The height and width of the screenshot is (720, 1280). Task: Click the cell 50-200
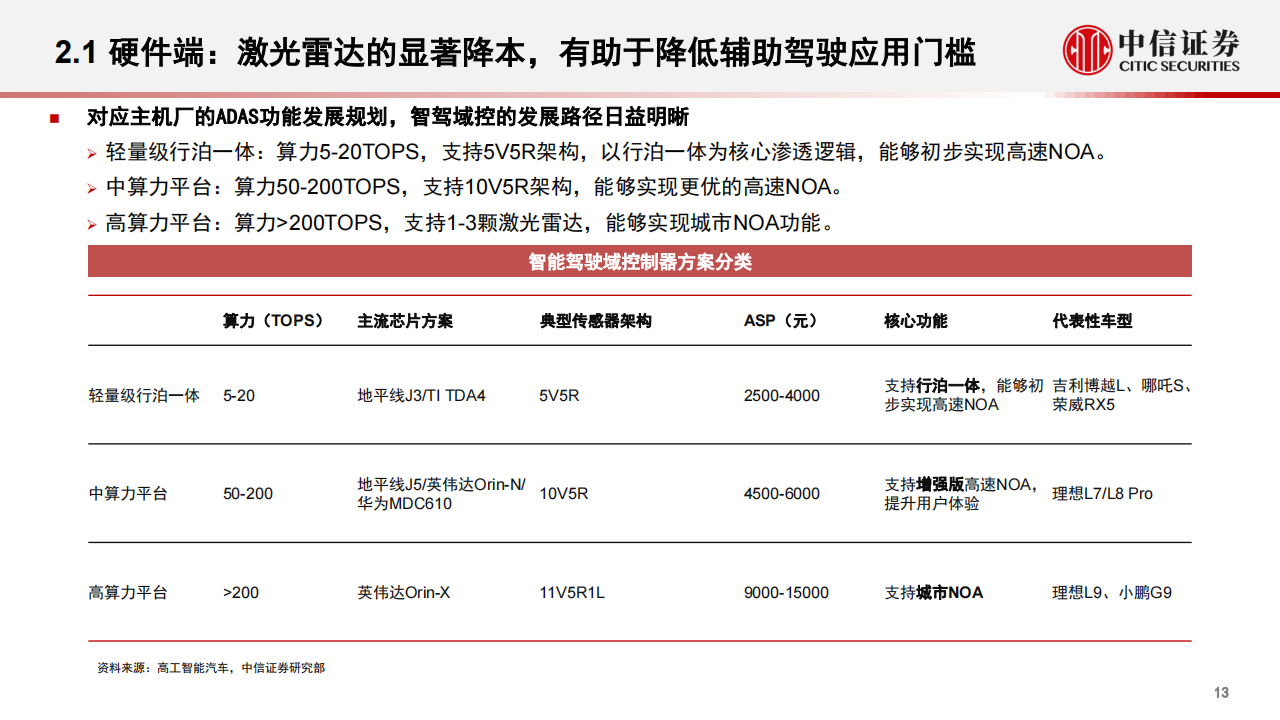[248, 493]
